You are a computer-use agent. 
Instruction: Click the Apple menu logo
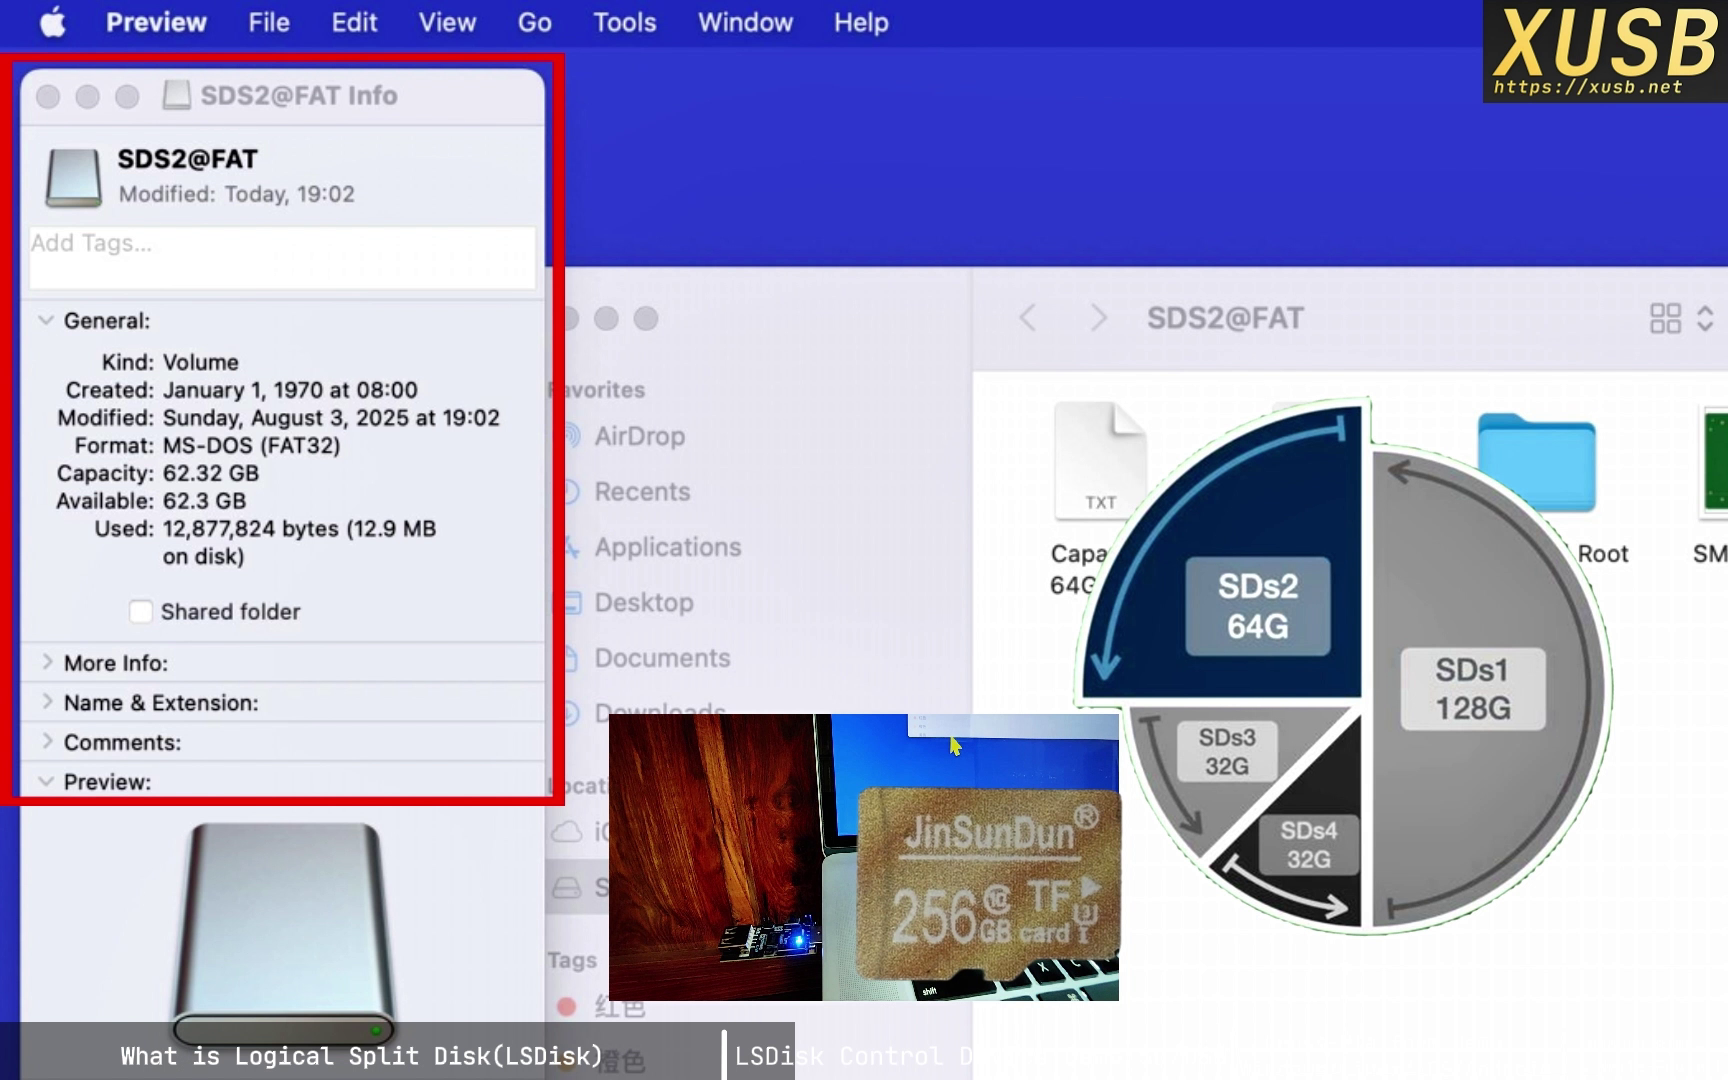(51, 22)
